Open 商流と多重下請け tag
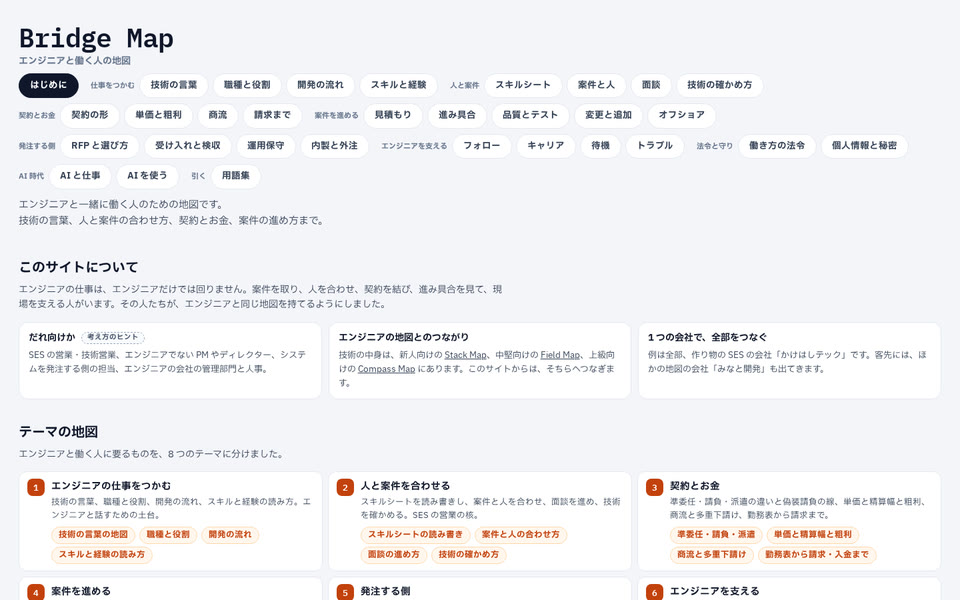This screenshot has height=600, width=960. (x=711, y=555)
